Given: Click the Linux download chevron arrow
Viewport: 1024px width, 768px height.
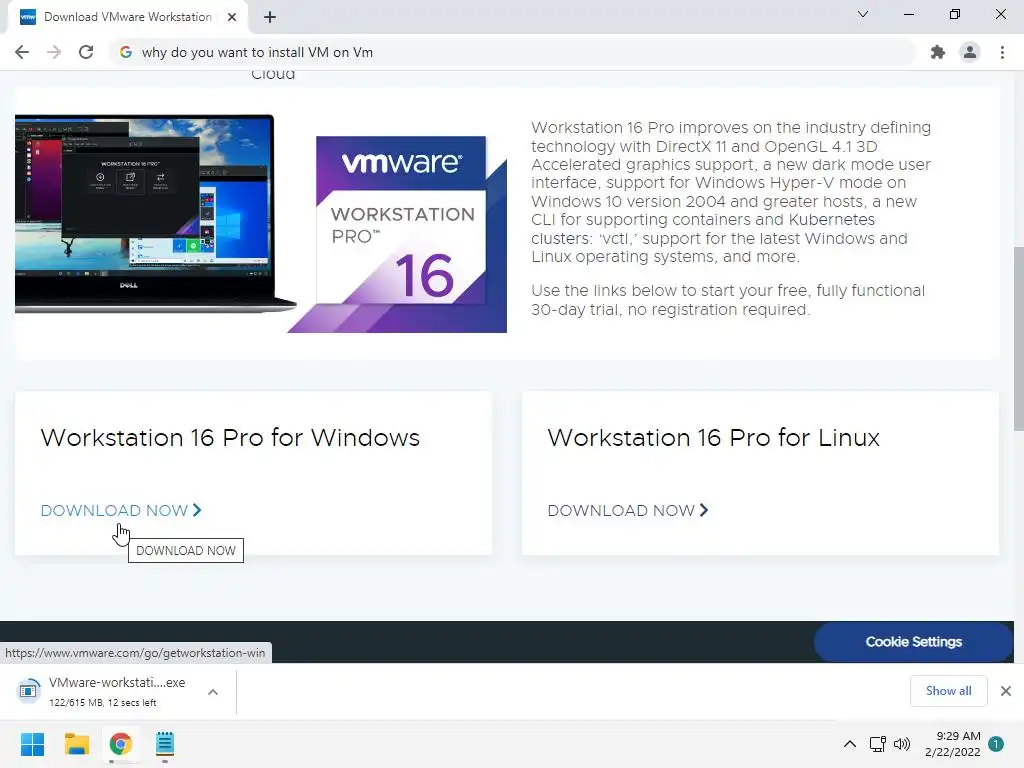Looking at the screenshot, I should click(704, 510).
